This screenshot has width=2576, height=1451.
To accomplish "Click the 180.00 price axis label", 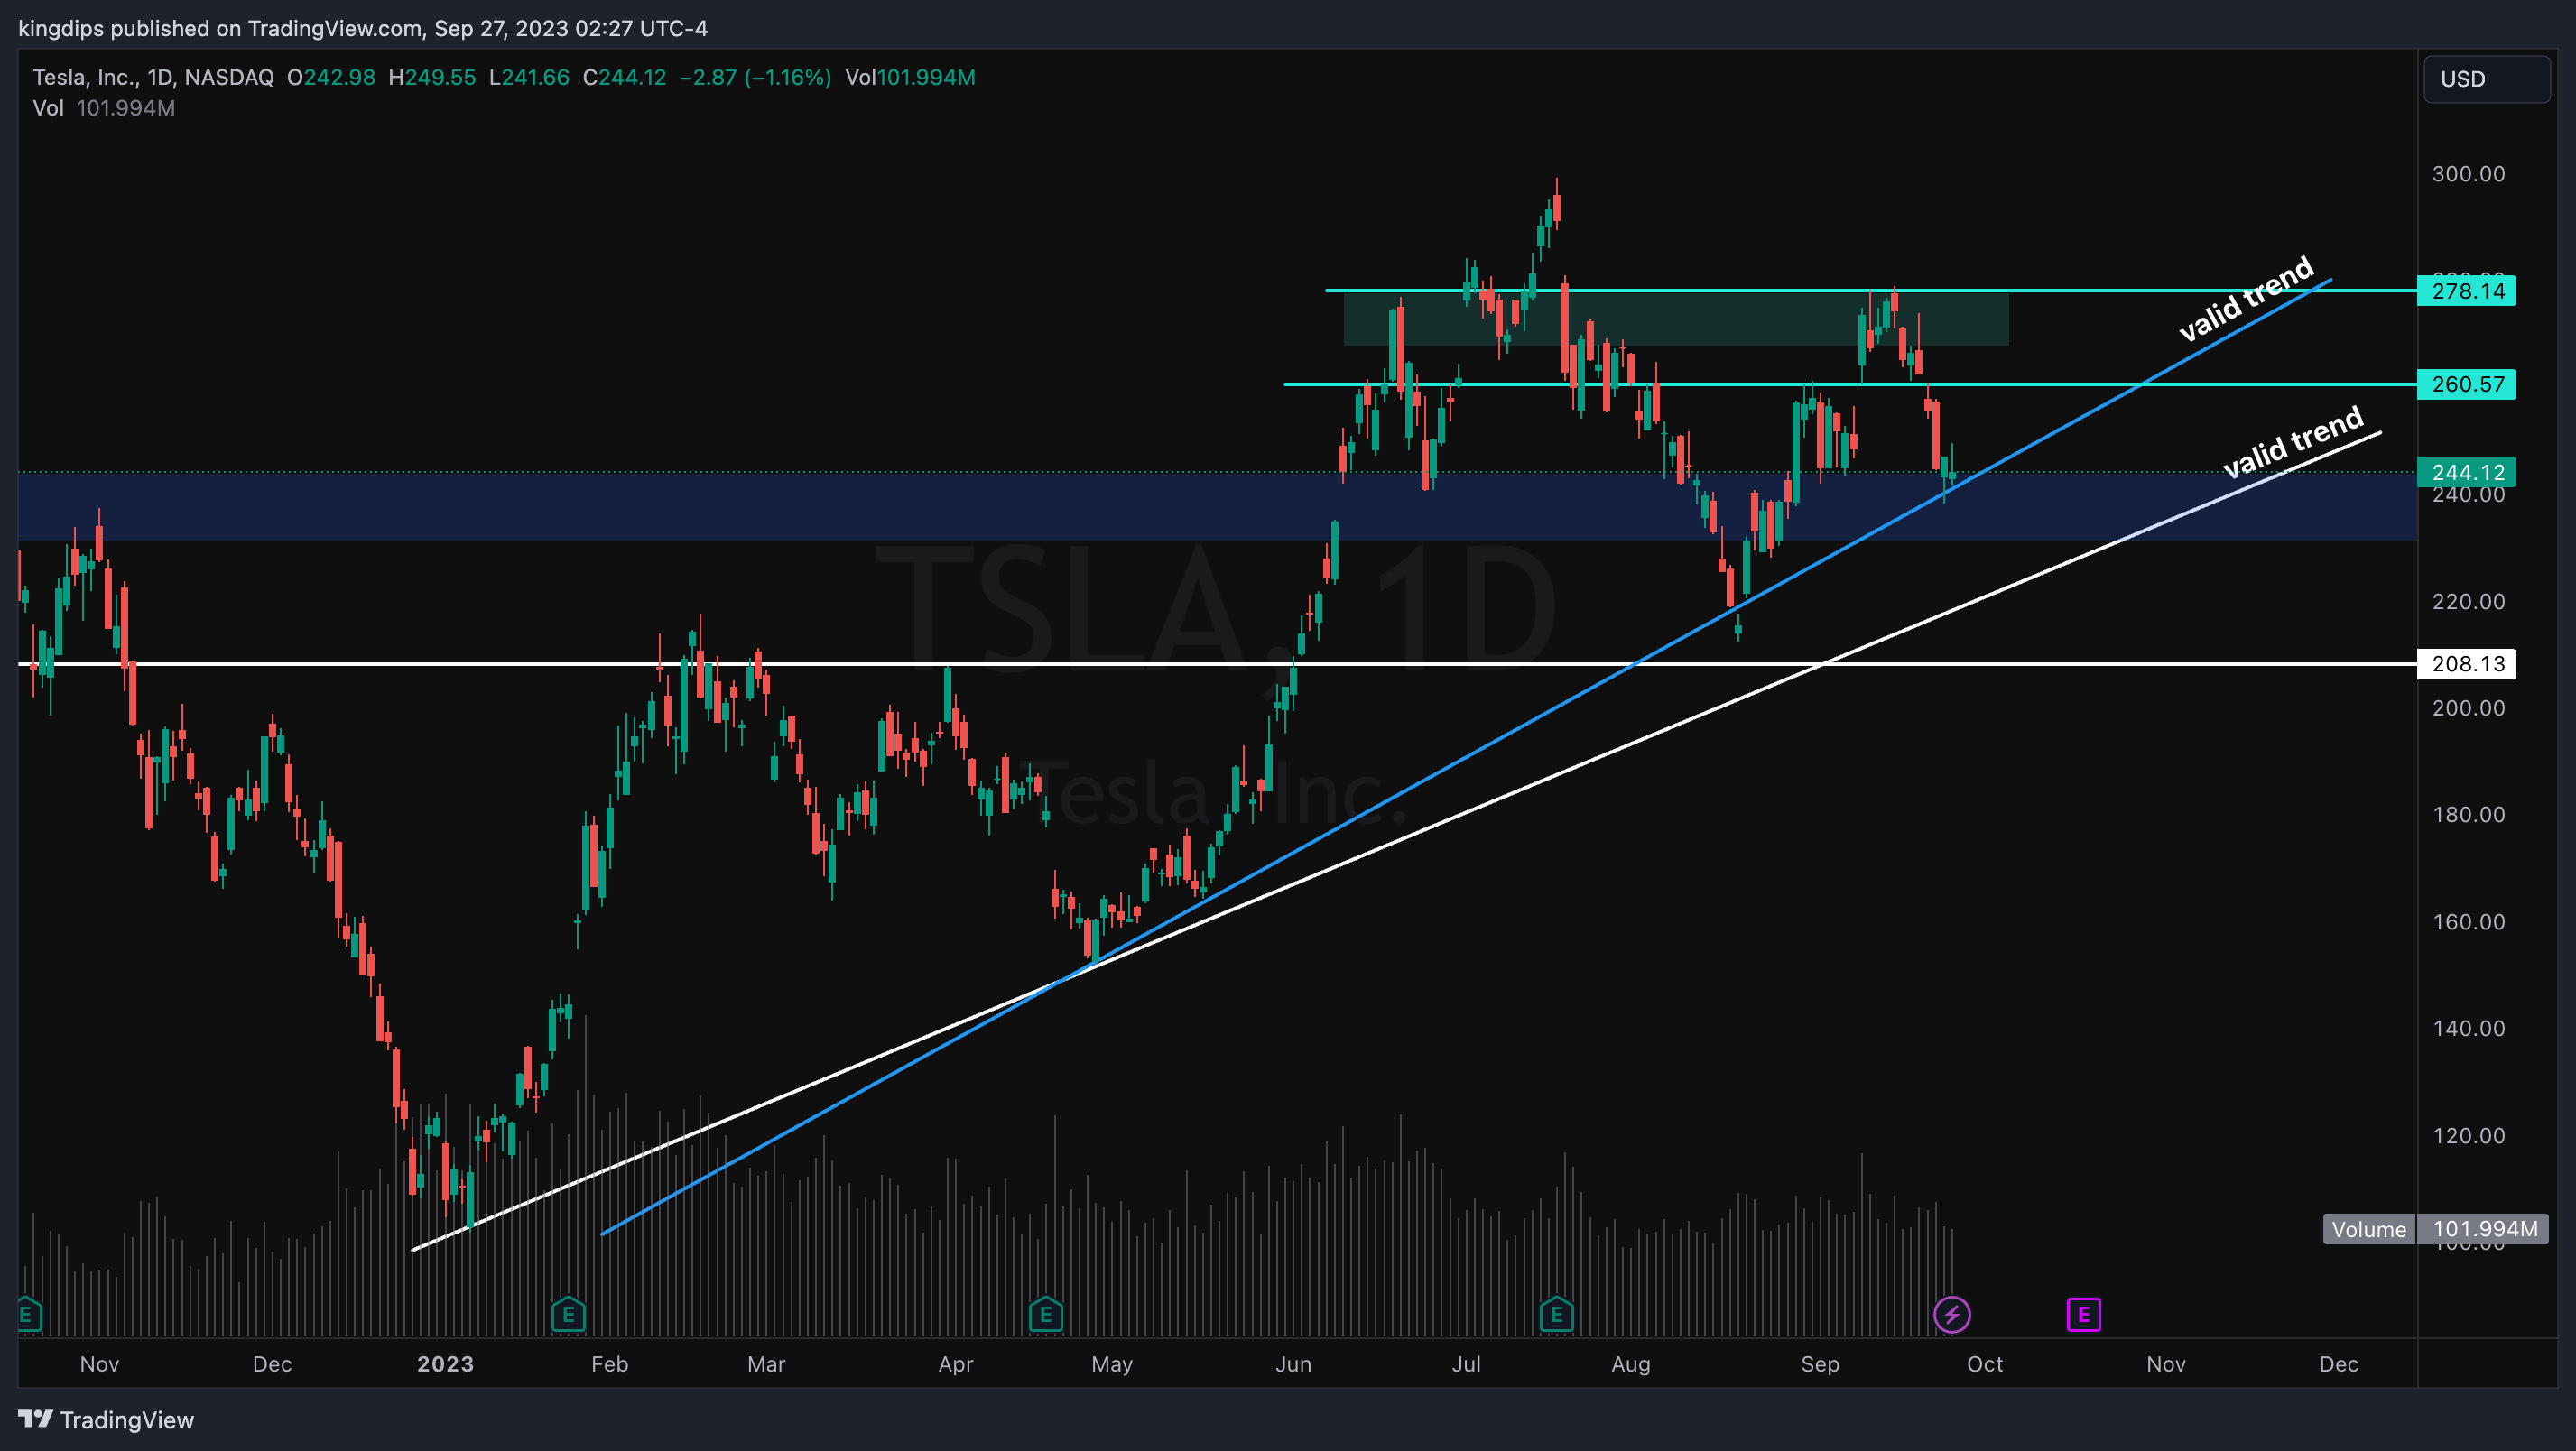I will [x=2468, y=814].
